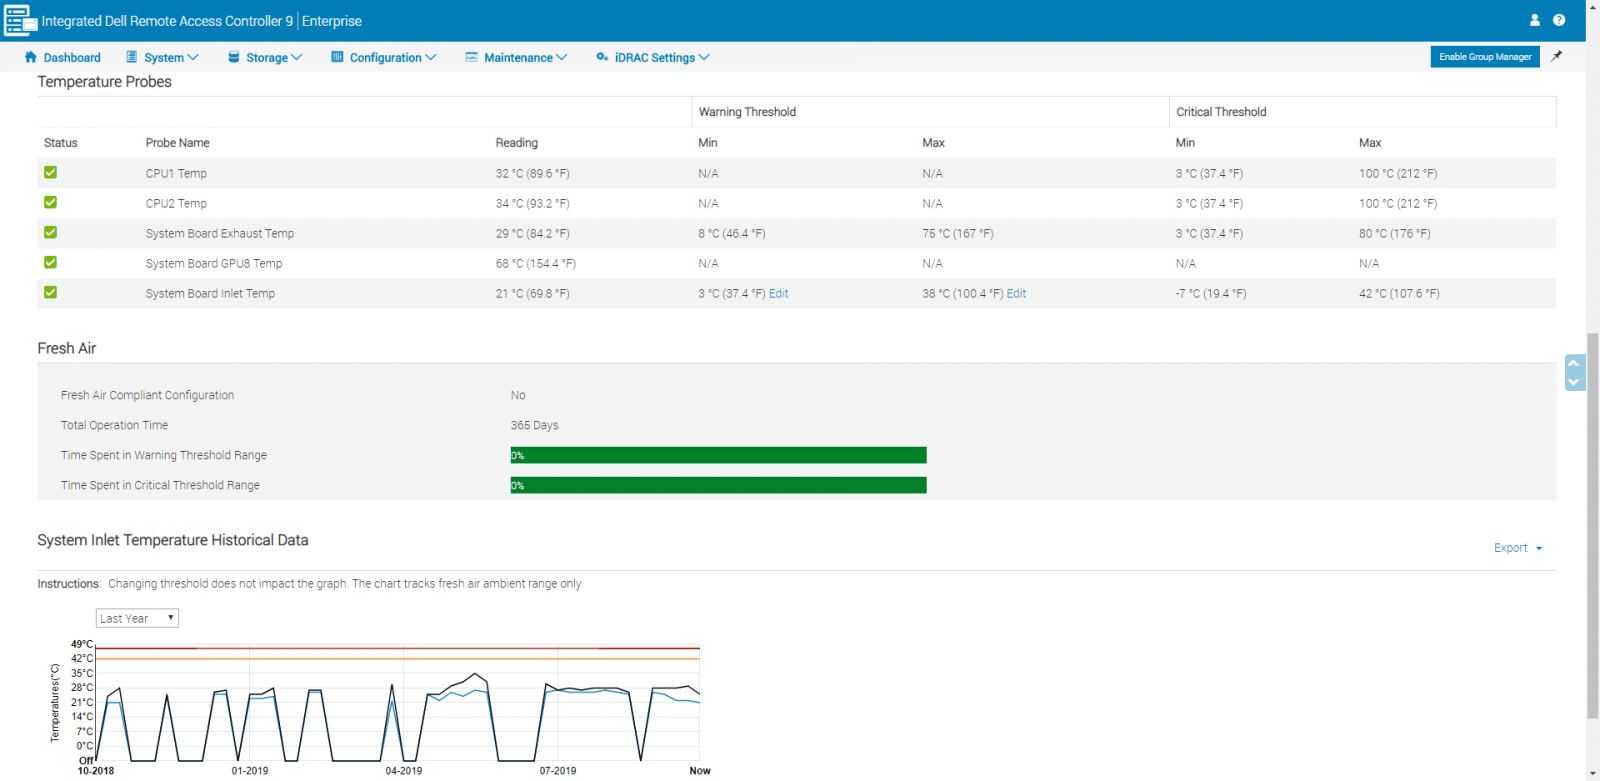
Task: Click the iDRAC logo icon in header
Action: [20, 20]
